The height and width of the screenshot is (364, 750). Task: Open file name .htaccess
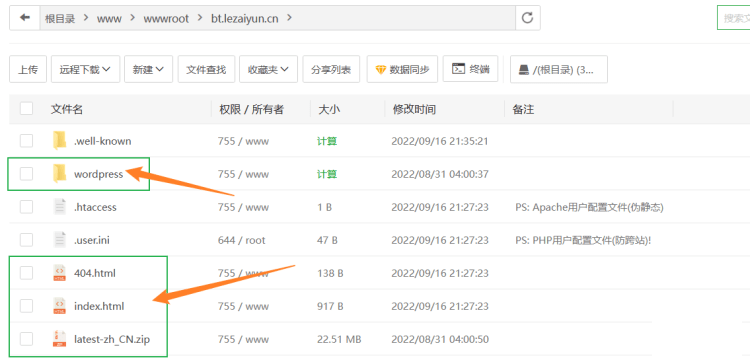[95, 207]
